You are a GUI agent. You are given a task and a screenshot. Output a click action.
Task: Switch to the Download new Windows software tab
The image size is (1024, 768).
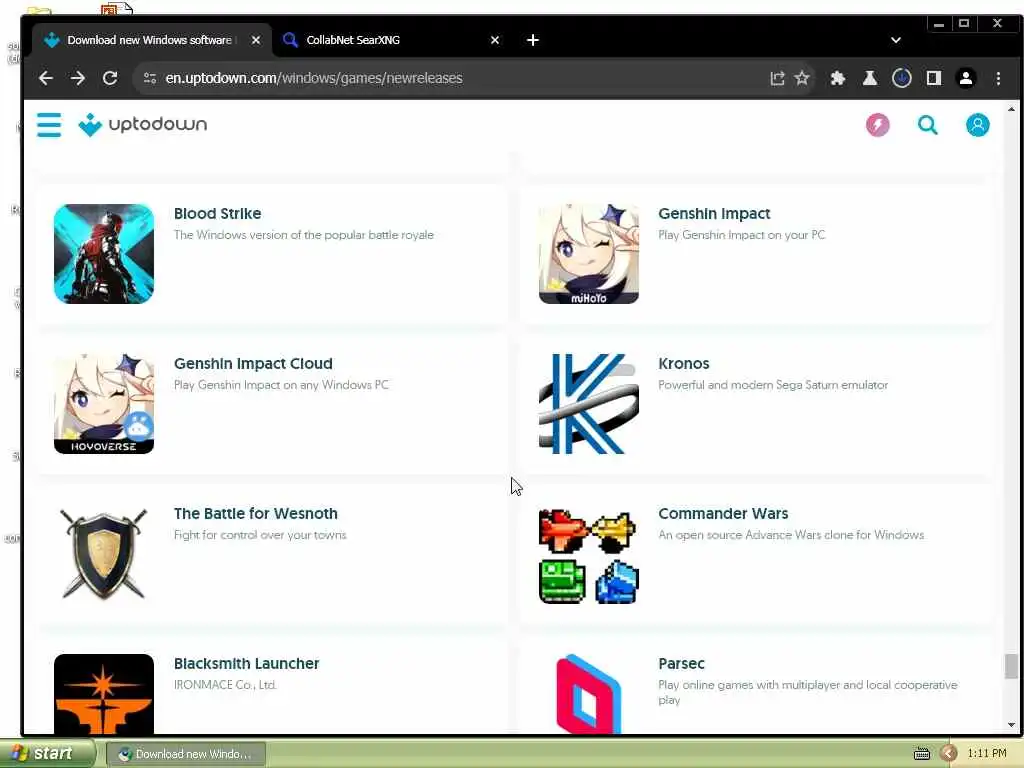point(152,40)
